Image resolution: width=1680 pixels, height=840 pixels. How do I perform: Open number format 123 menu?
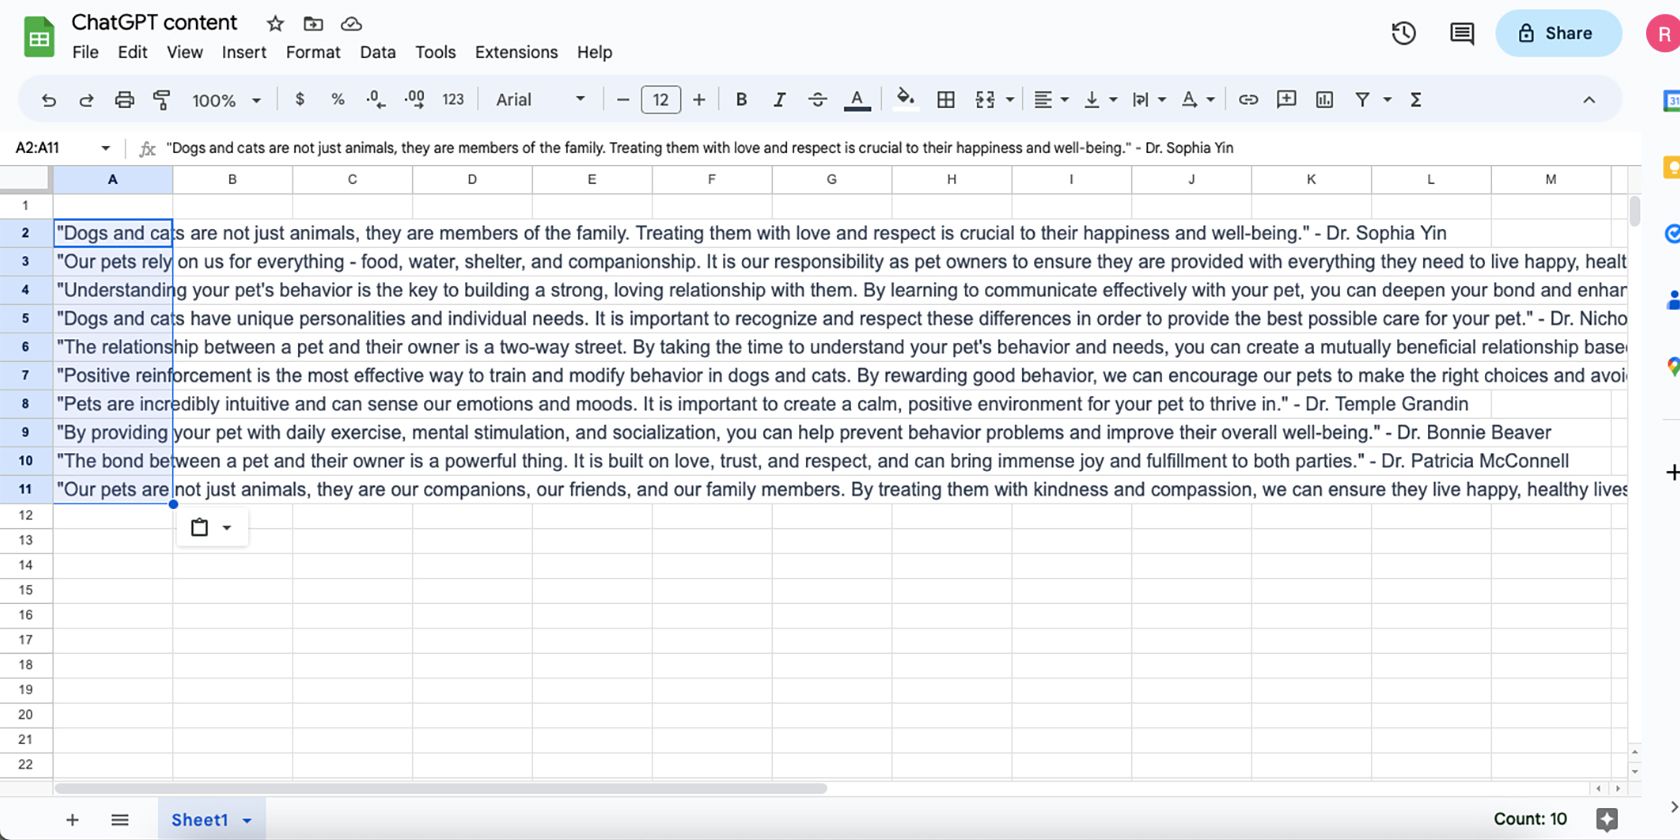tap(453, 99)
